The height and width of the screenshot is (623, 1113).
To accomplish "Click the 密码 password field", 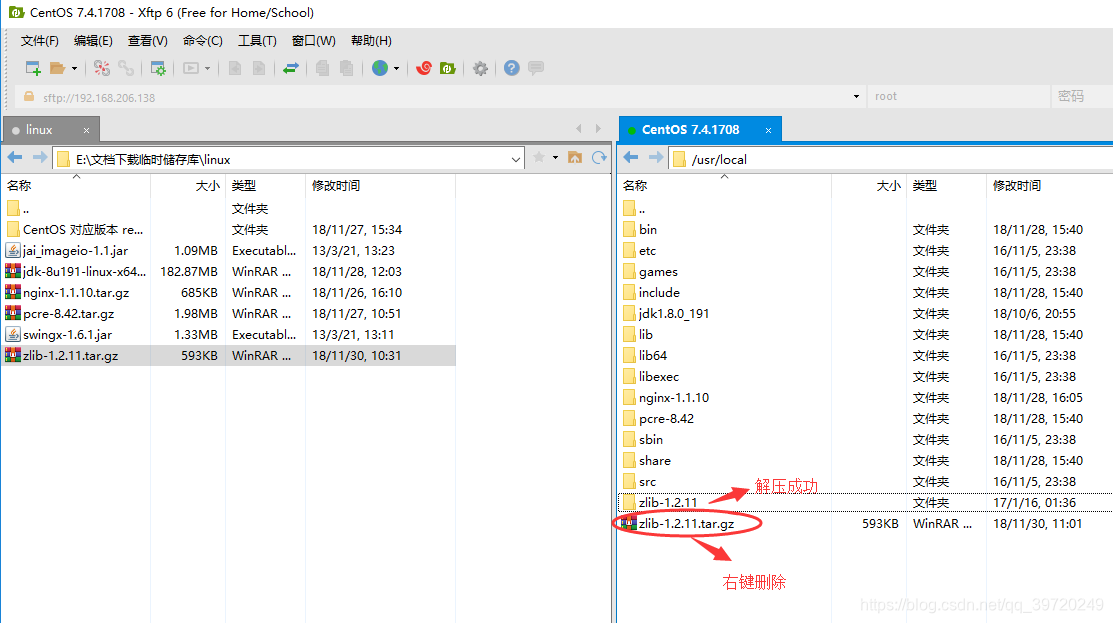I will pos(1082,97).
